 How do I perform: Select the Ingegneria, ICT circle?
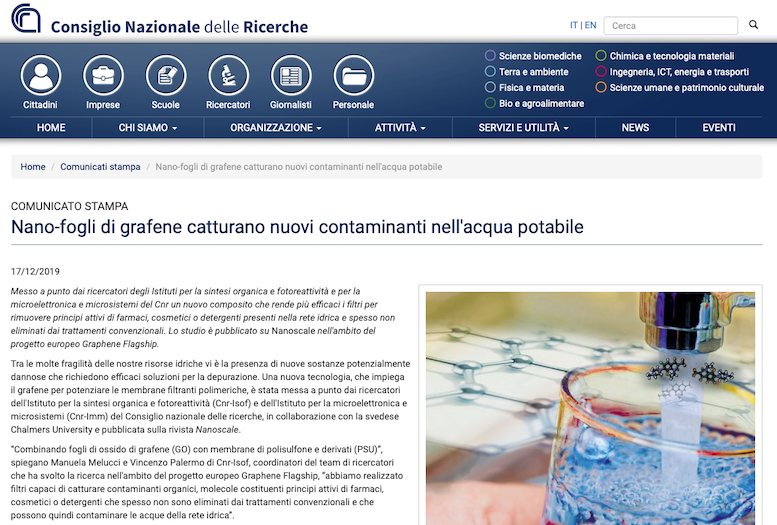click(601, 71)
